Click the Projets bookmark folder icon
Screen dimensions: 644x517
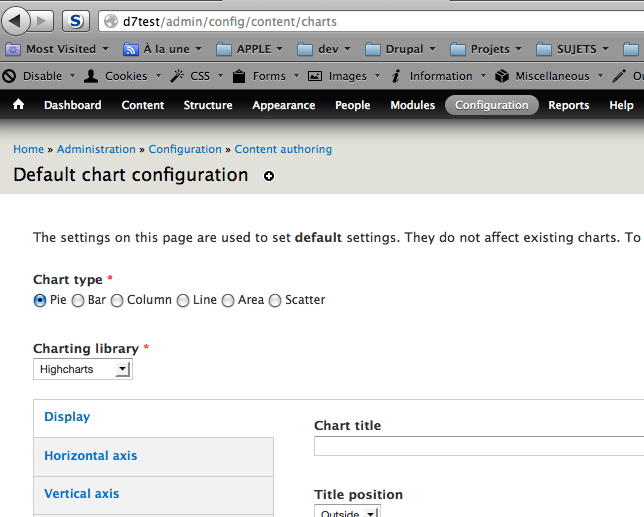(458, 49)
